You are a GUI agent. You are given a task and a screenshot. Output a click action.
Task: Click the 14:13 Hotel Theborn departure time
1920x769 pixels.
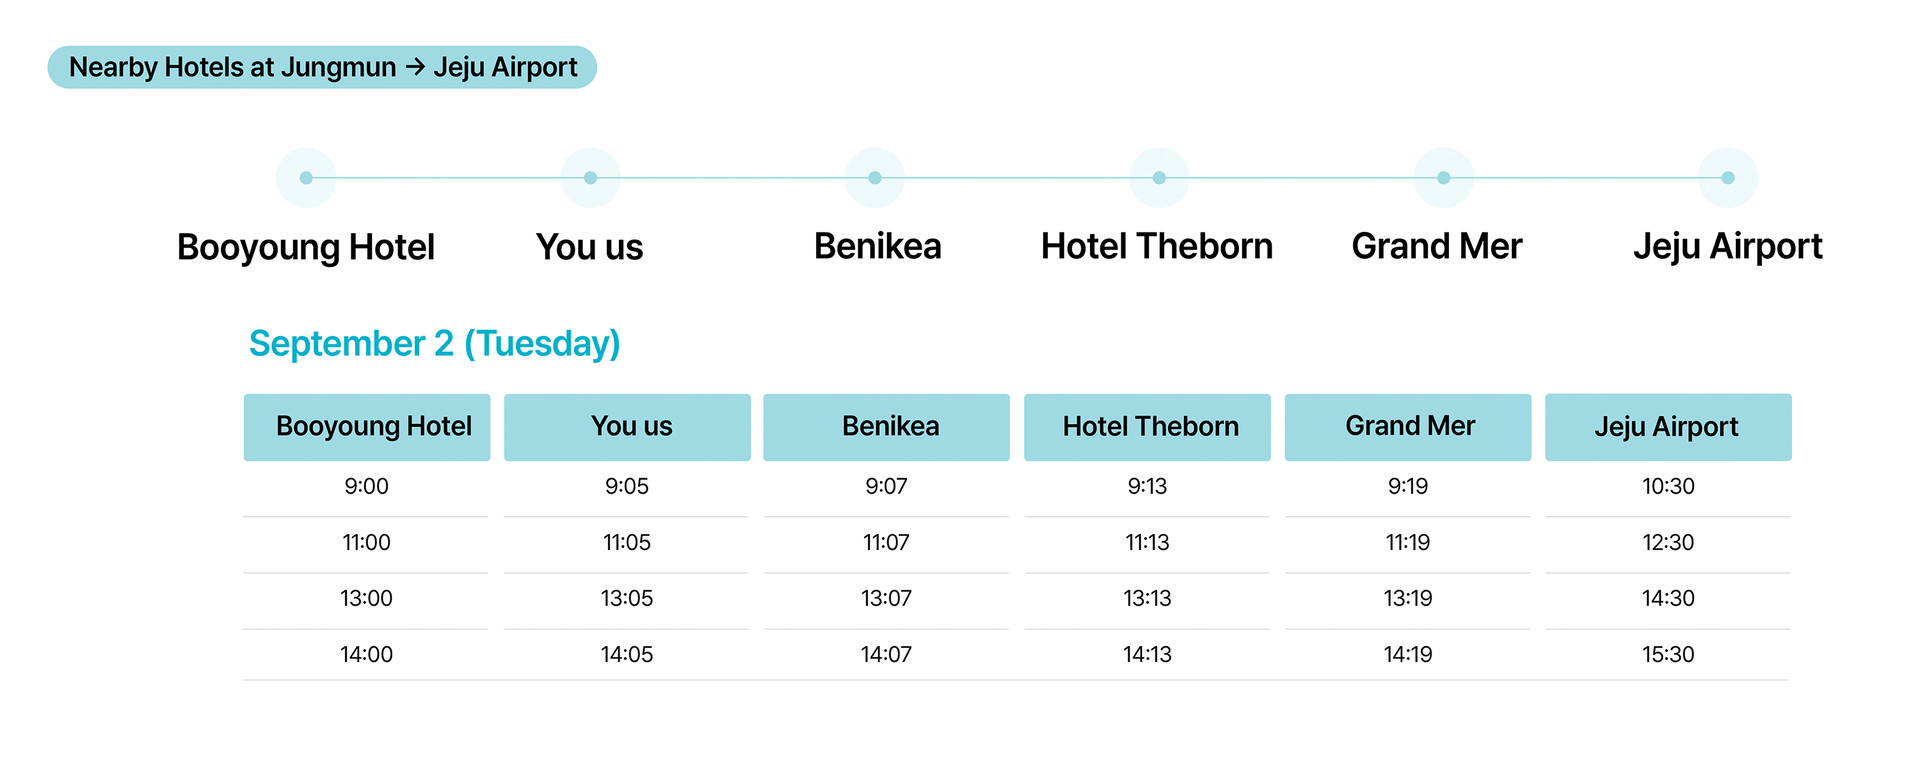click(1147, 655)
